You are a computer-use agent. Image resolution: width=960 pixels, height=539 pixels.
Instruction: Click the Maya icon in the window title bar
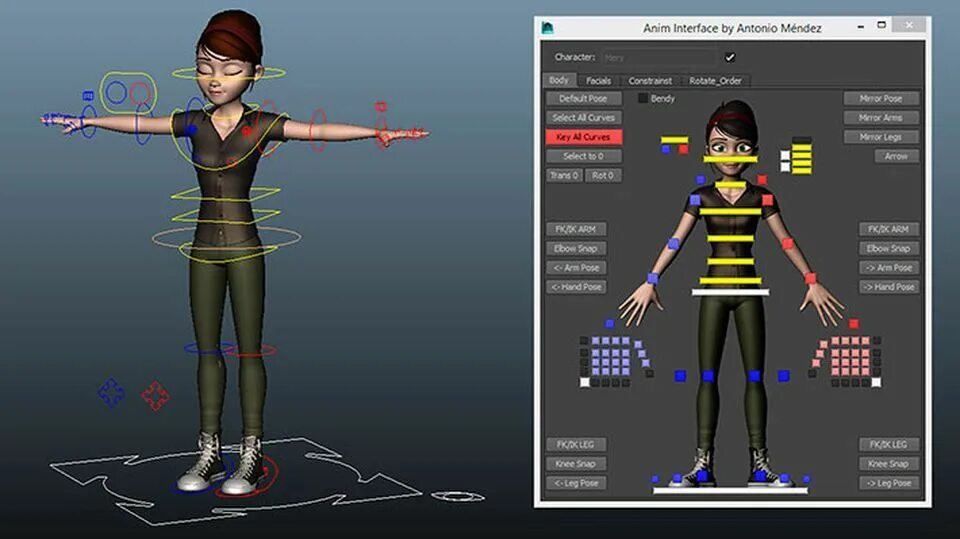[547, 28]
